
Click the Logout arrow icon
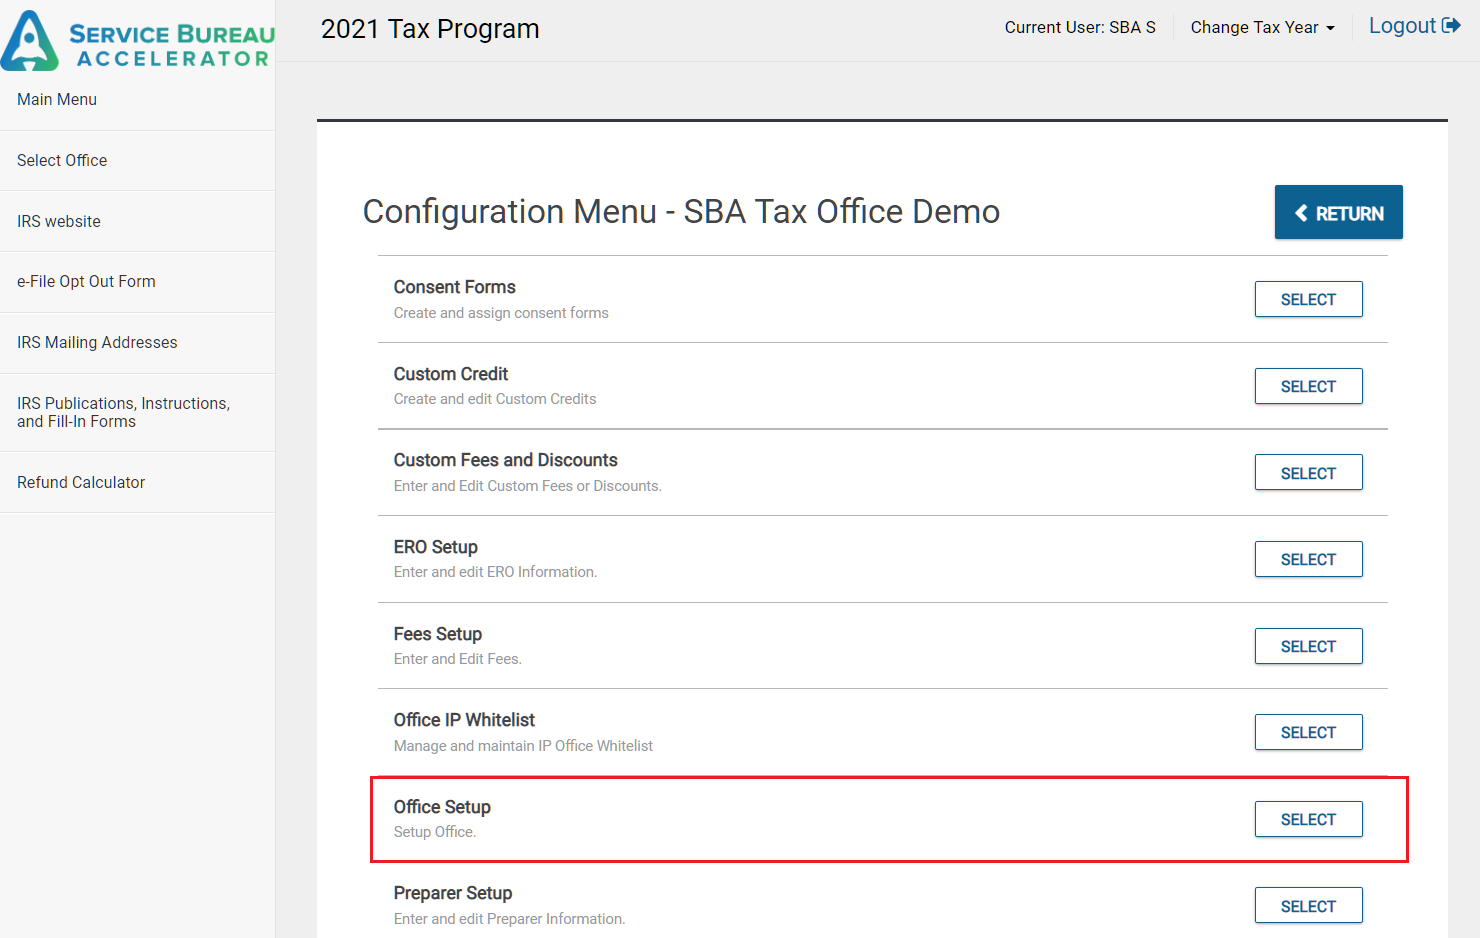click(1451, 26)
